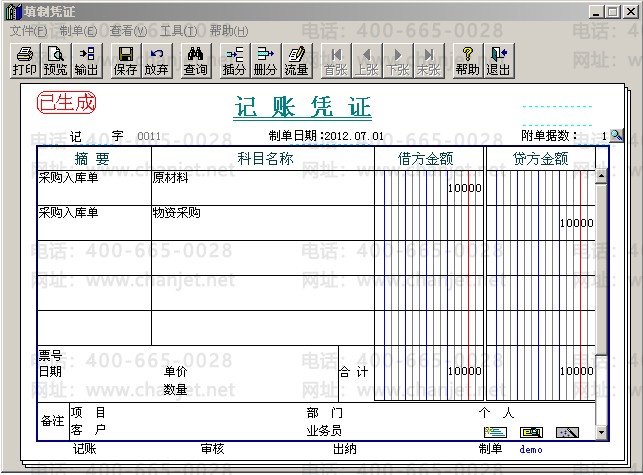Click the 流量 cash flow icon
Viewport: 643px width, 475px height.
[x=296, y=61]
